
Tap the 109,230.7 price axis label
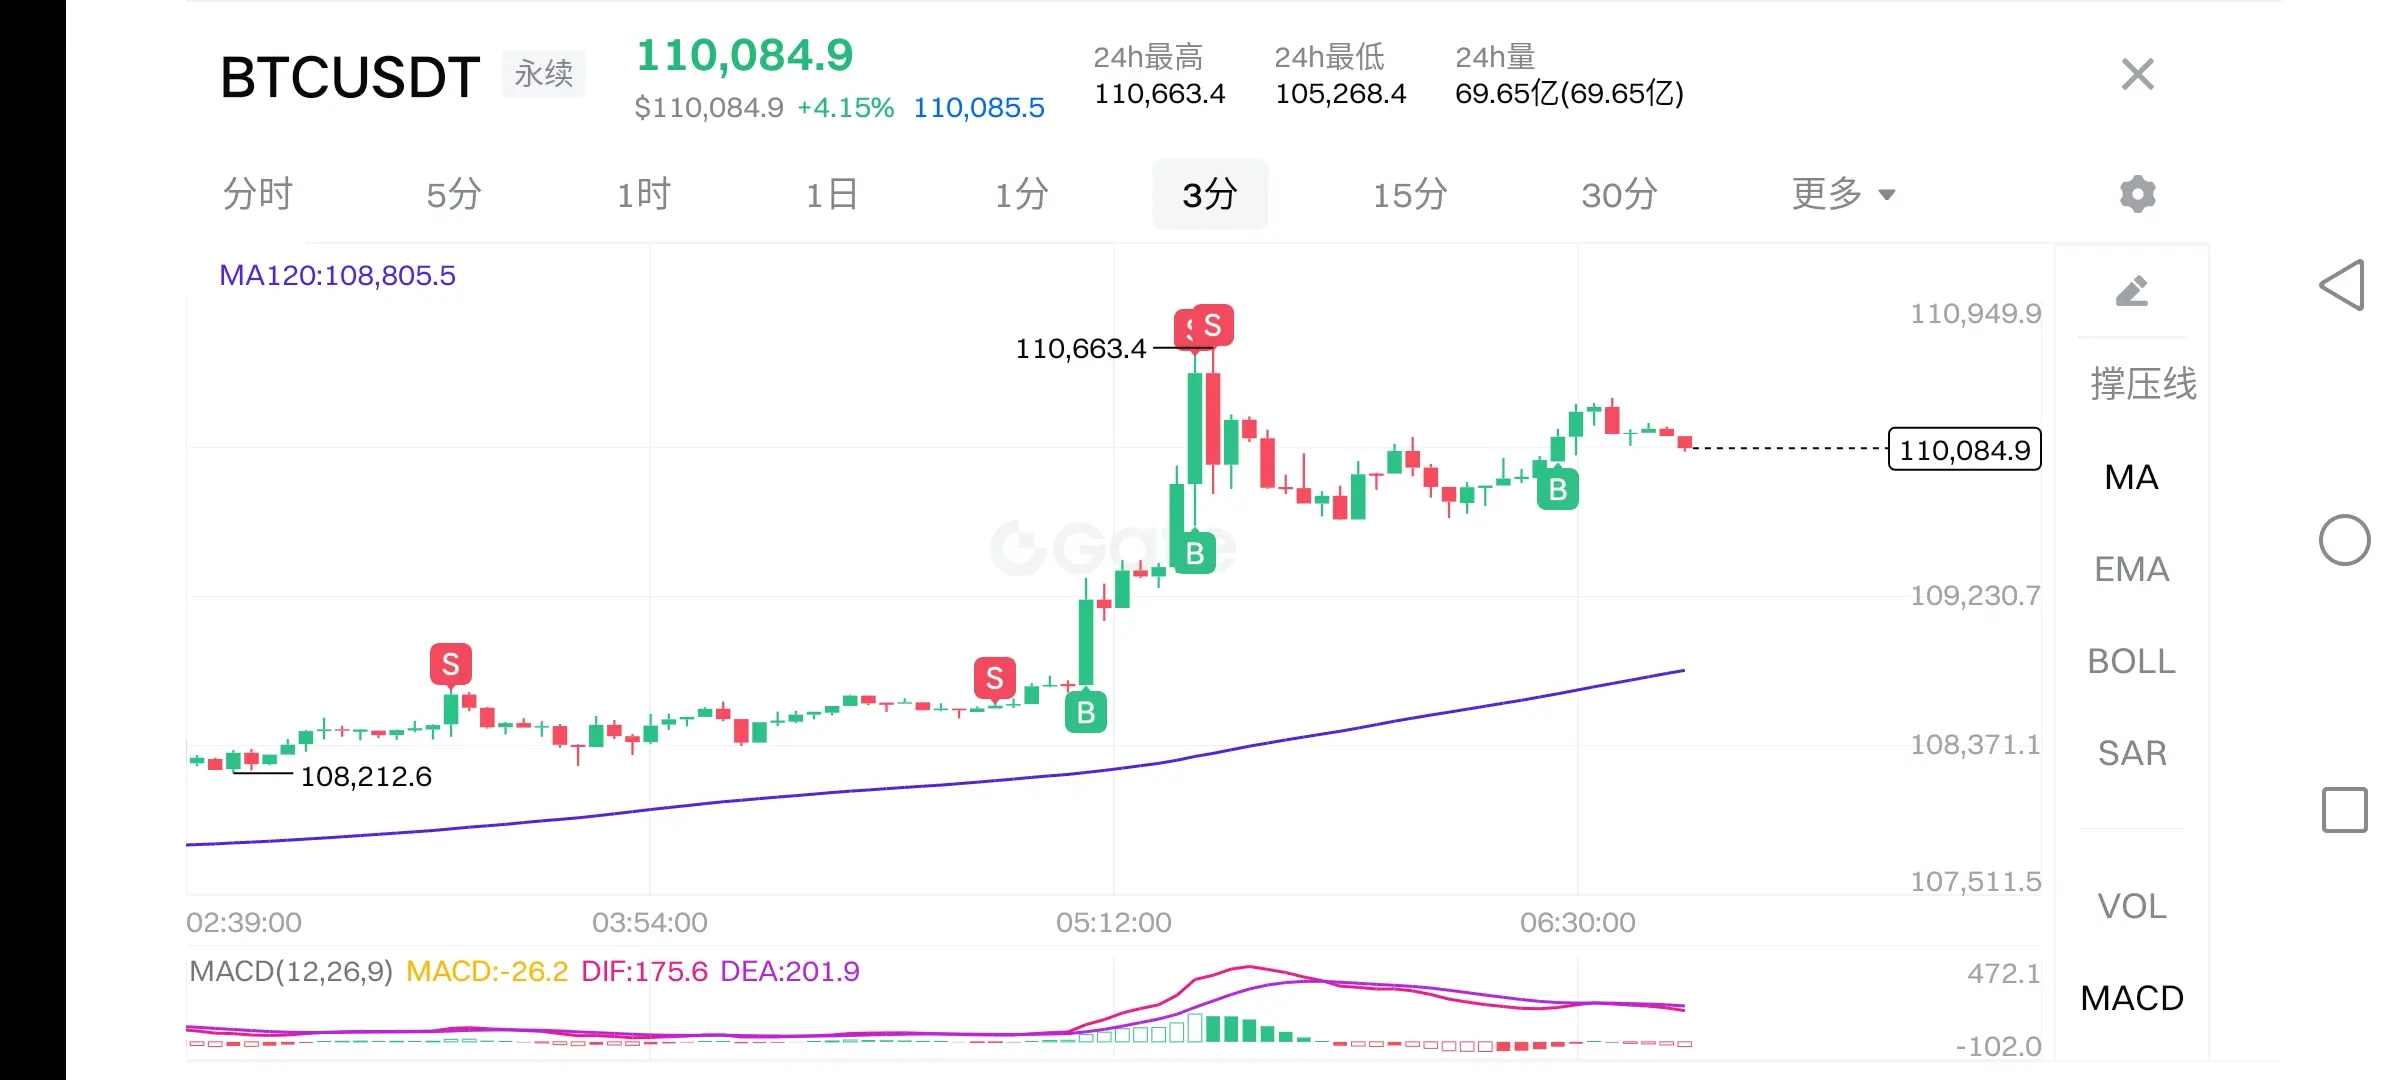point(1975,595)
